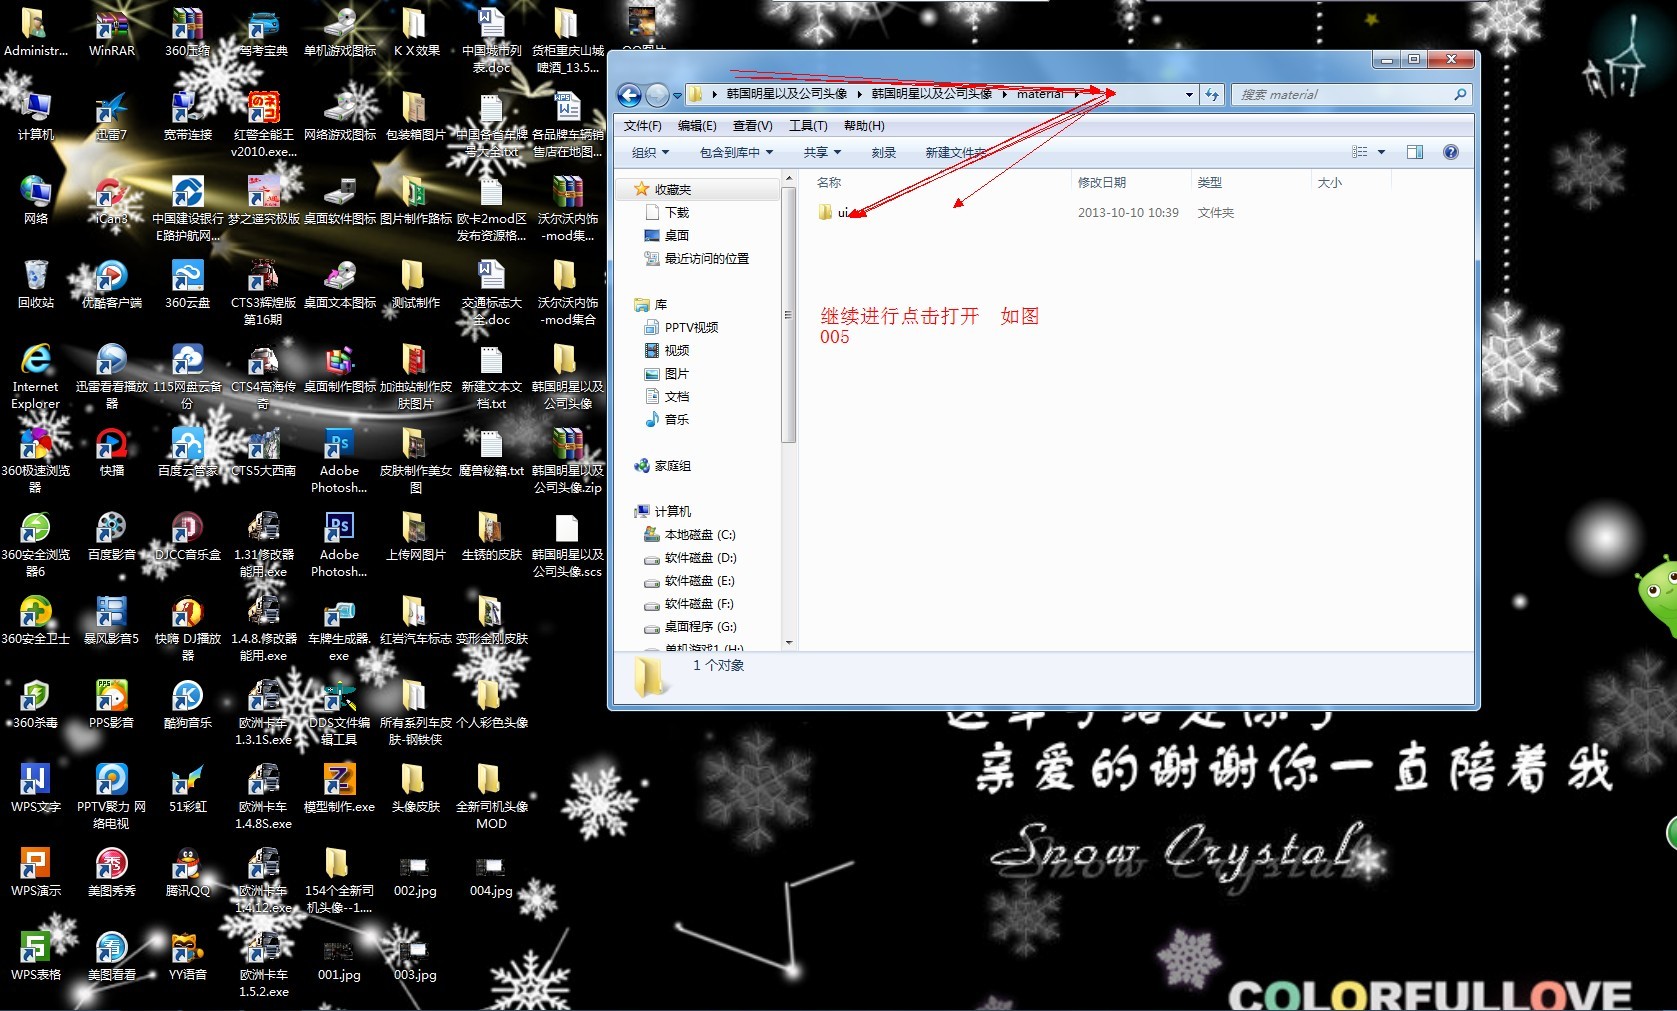Screen dimensions: 1677x1011
Task: Refresh the folder via address bar refresh icon
Action: click(x=1212, y=94)
